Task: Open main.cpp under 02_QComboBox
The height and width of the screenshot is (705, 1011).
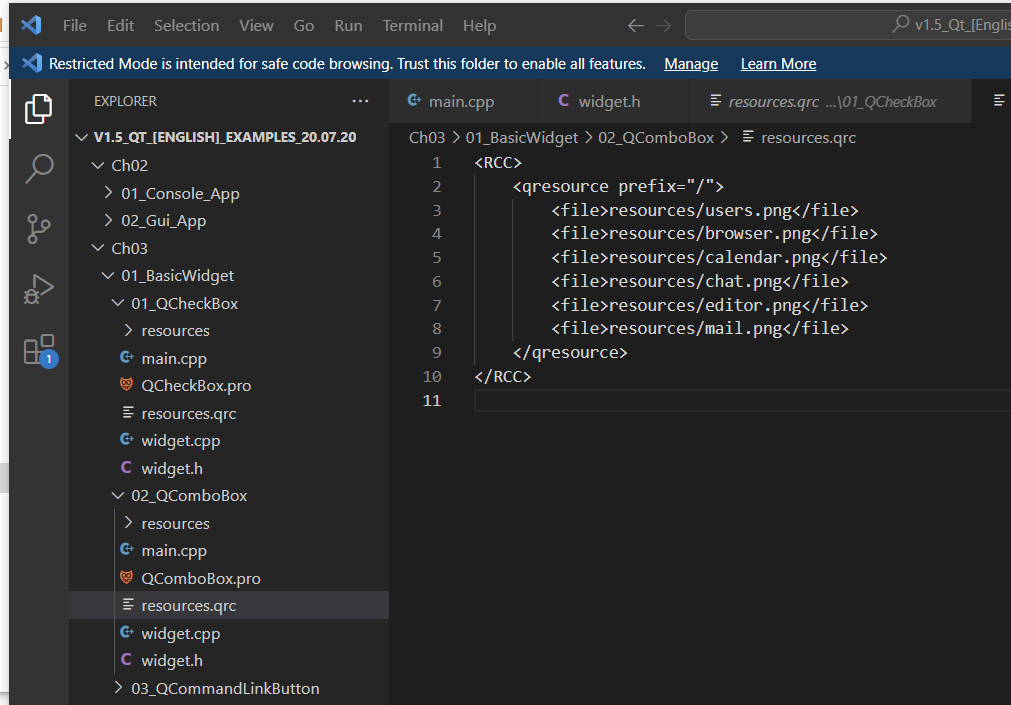Action: click(x=229, y=550)
